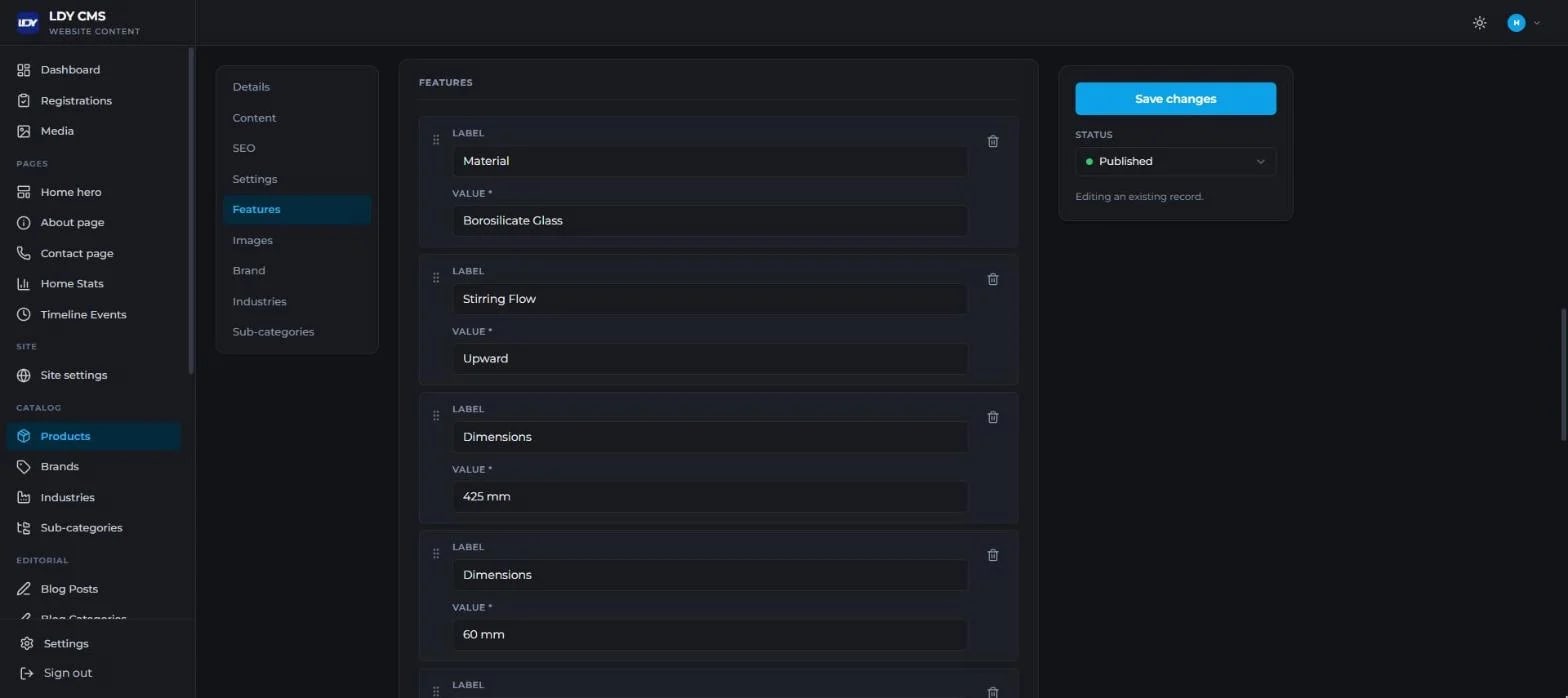Open Dashboard from the sidebar
The image size is (1568, 698).
94,70
